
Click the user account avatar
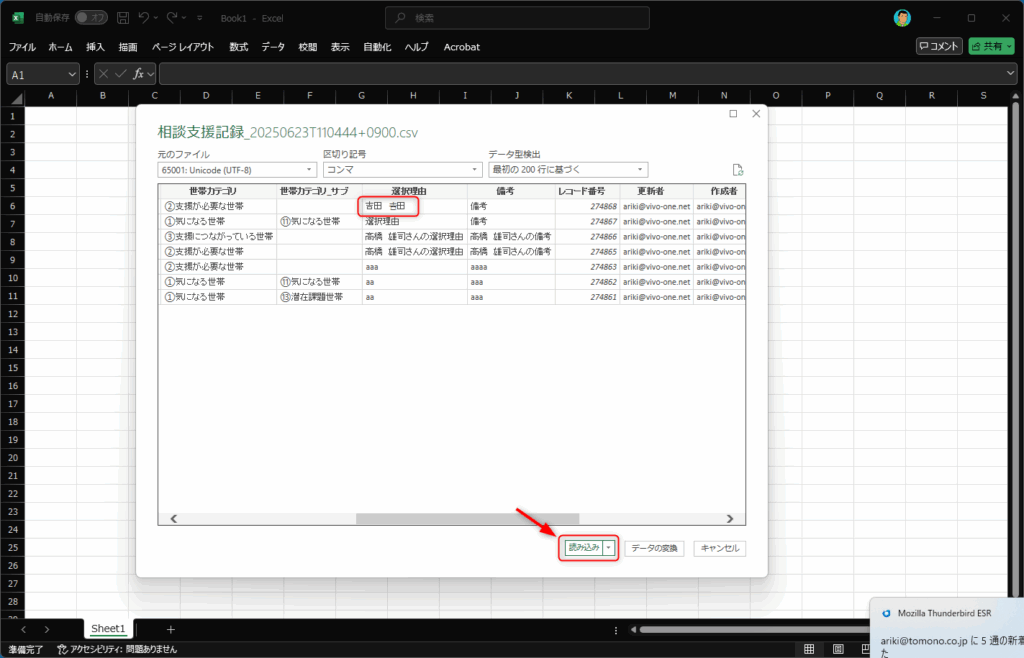[902, 18]
